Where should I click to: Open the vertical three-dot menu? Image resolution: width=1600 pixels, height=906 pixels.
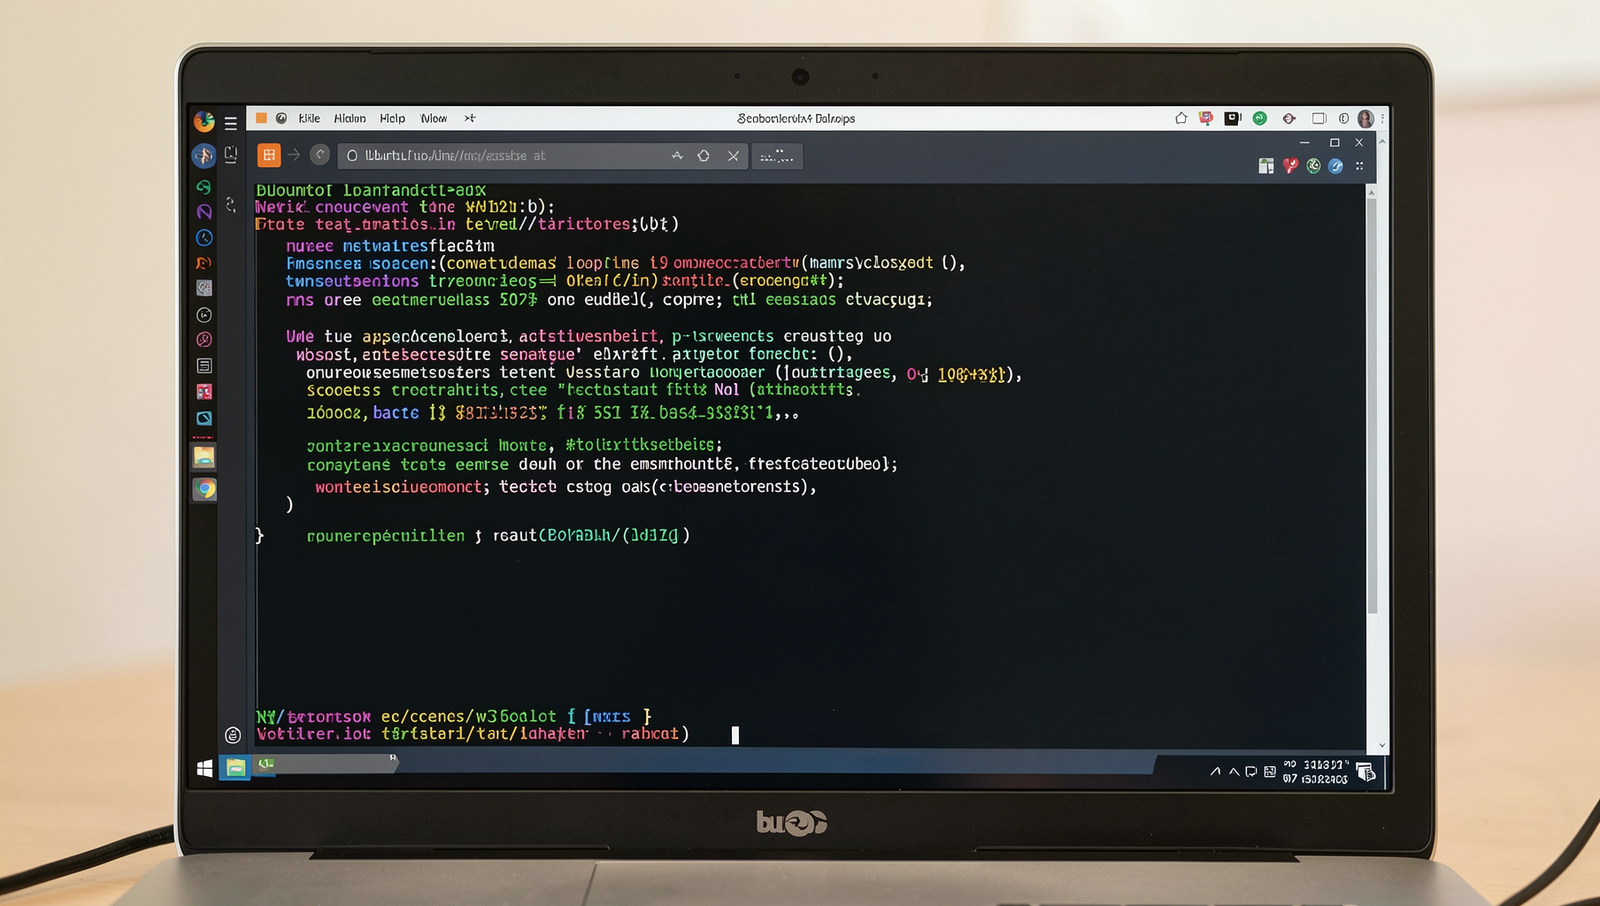coord(1382,118)
